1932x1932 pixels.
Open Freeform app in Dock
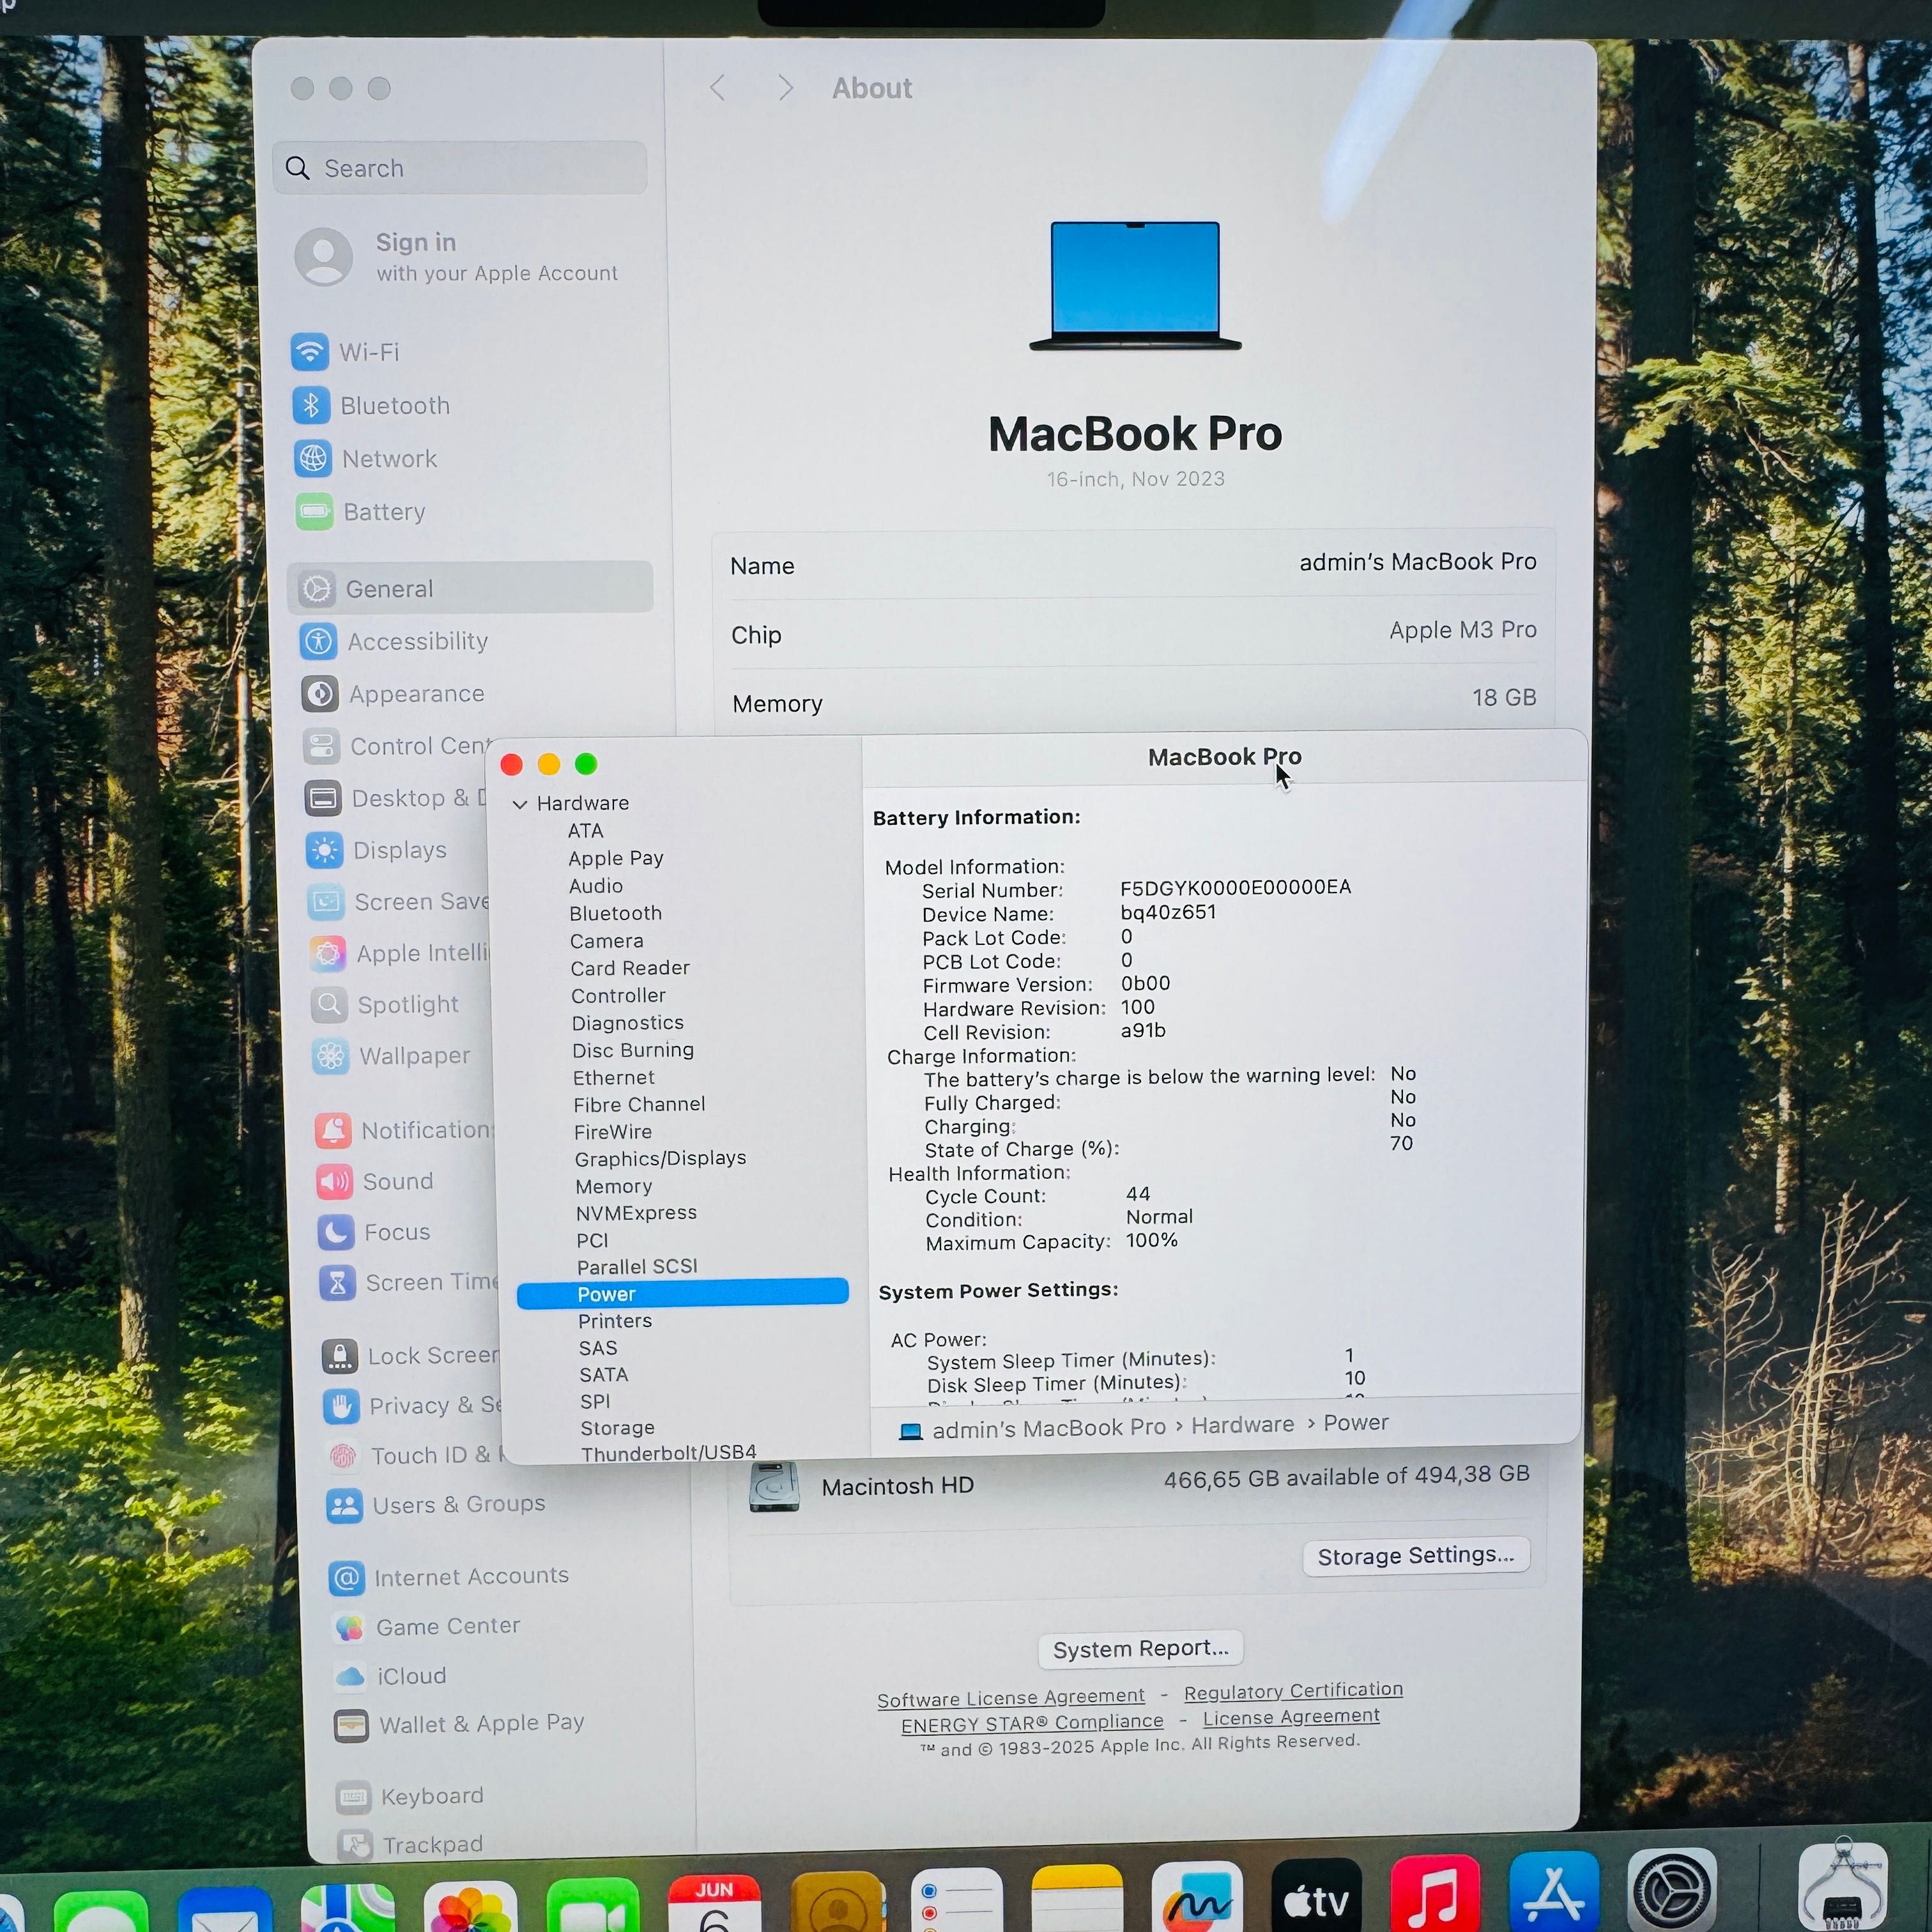[1197, 1896]
